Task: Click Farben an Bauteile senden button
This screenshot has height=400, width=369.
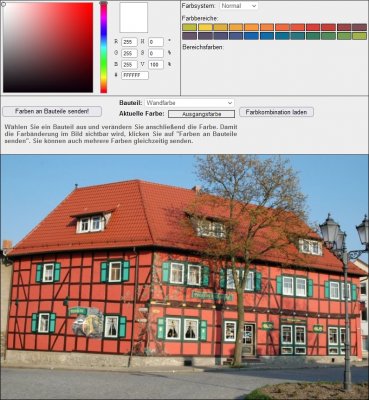Action: [52, 111]
